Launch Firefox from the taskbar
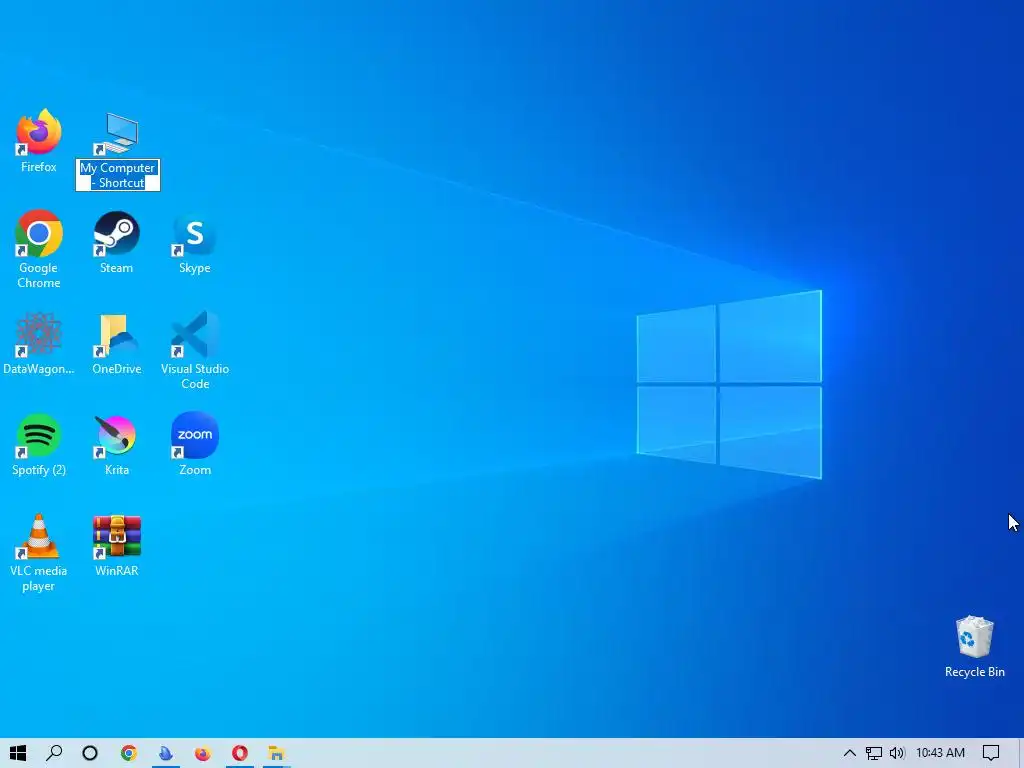This screenshot has width=1024, height=768. click(x=203, y=753)
